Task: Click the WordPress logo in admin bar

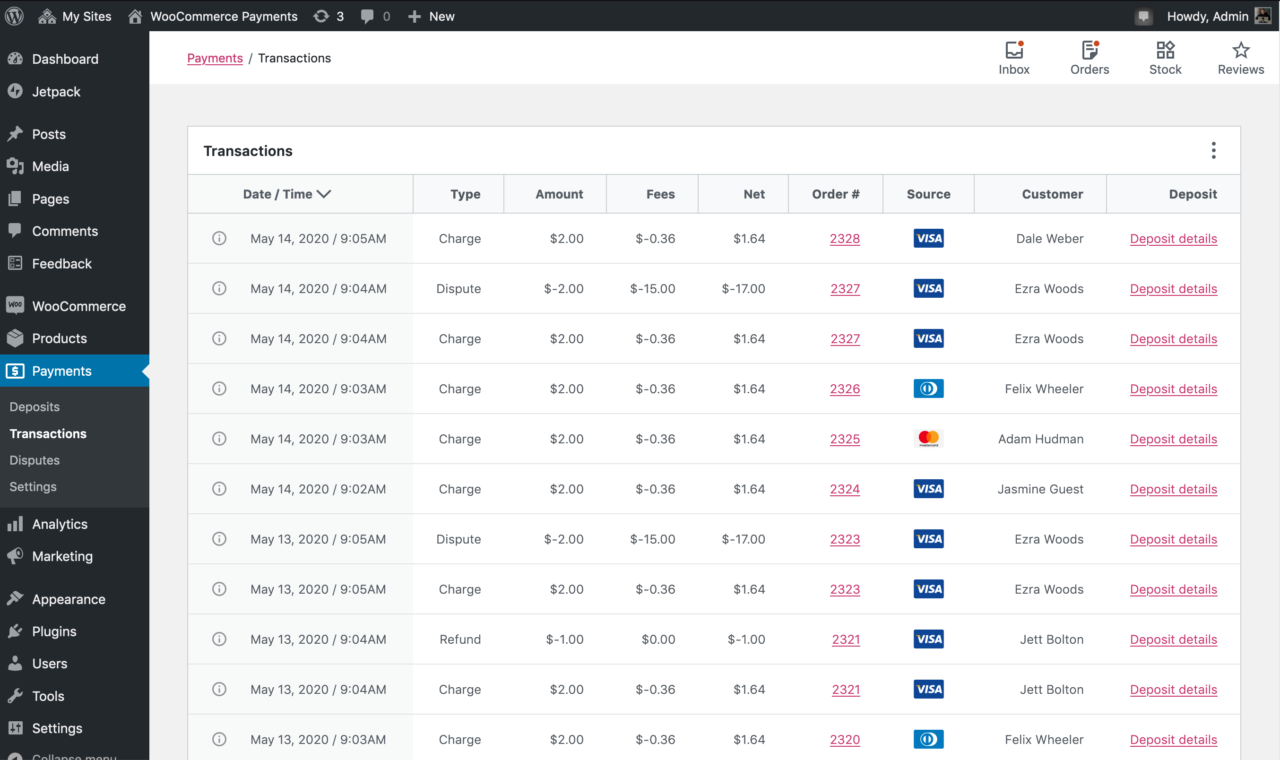Action: (x=15, y=16)
